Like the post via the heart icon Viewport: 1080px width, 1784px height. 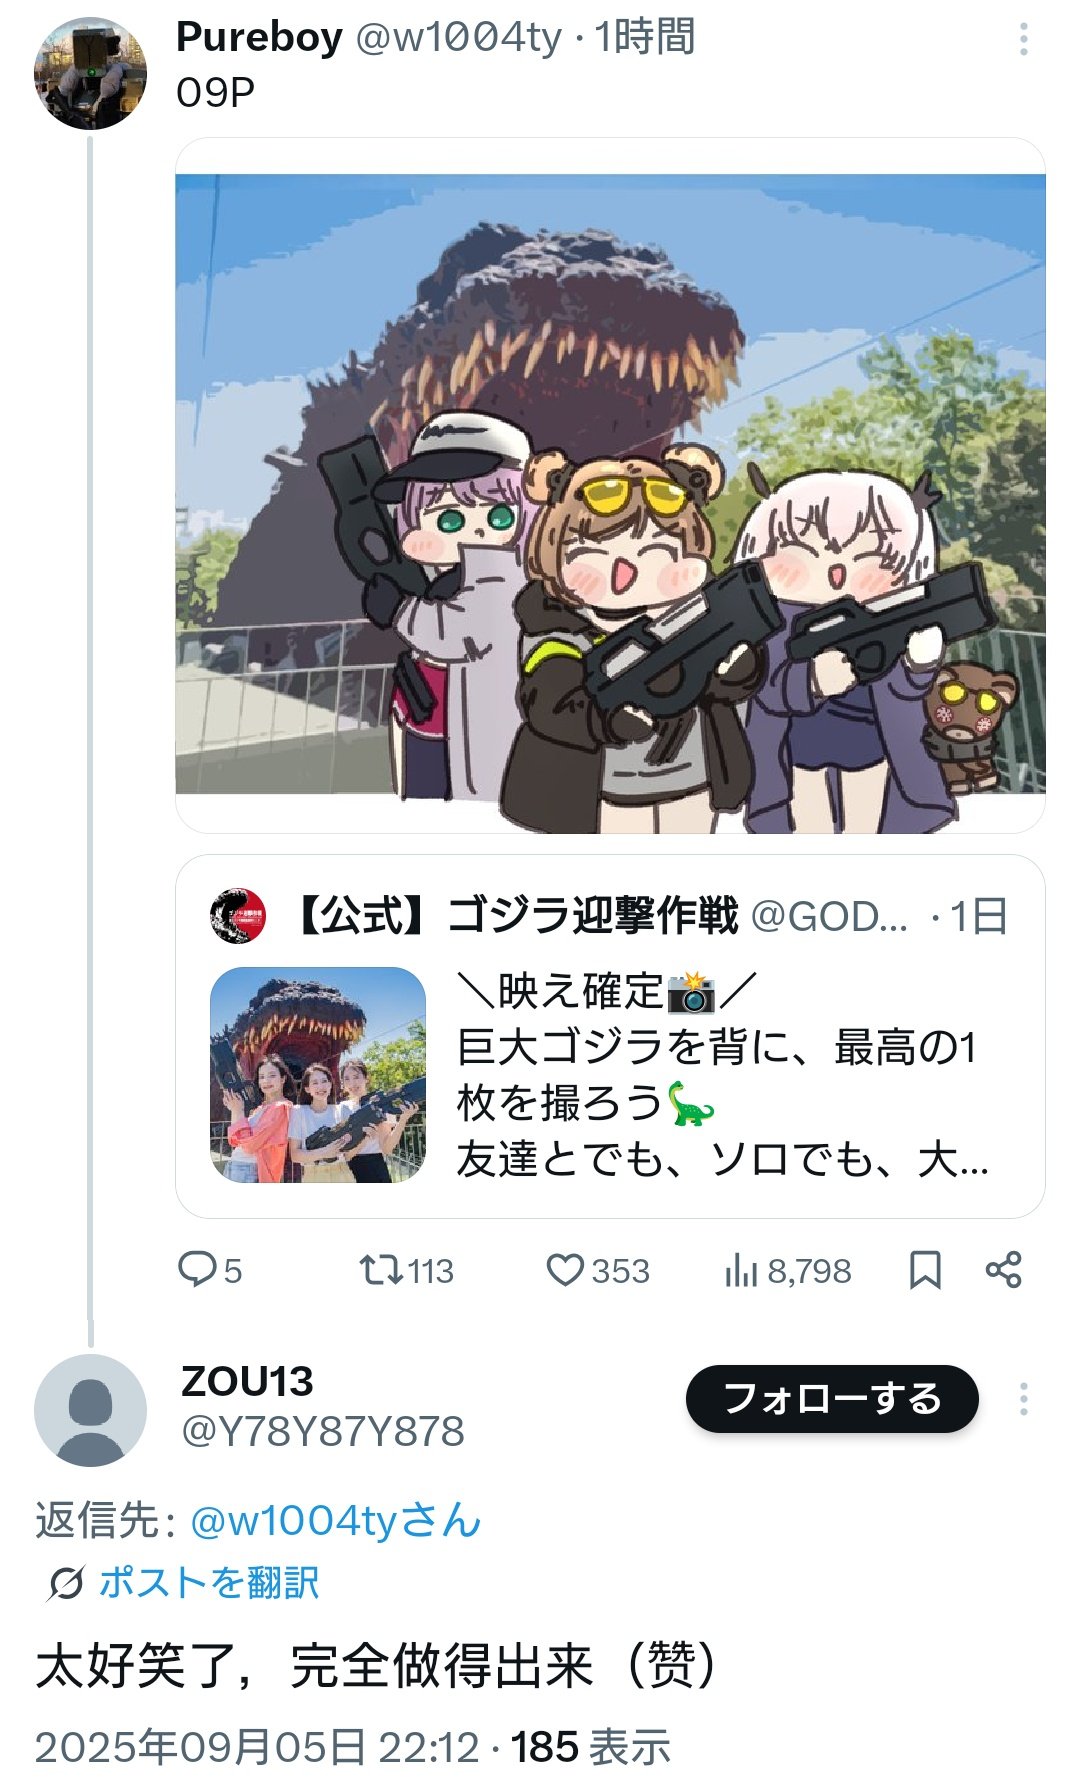click(565, 1270)
